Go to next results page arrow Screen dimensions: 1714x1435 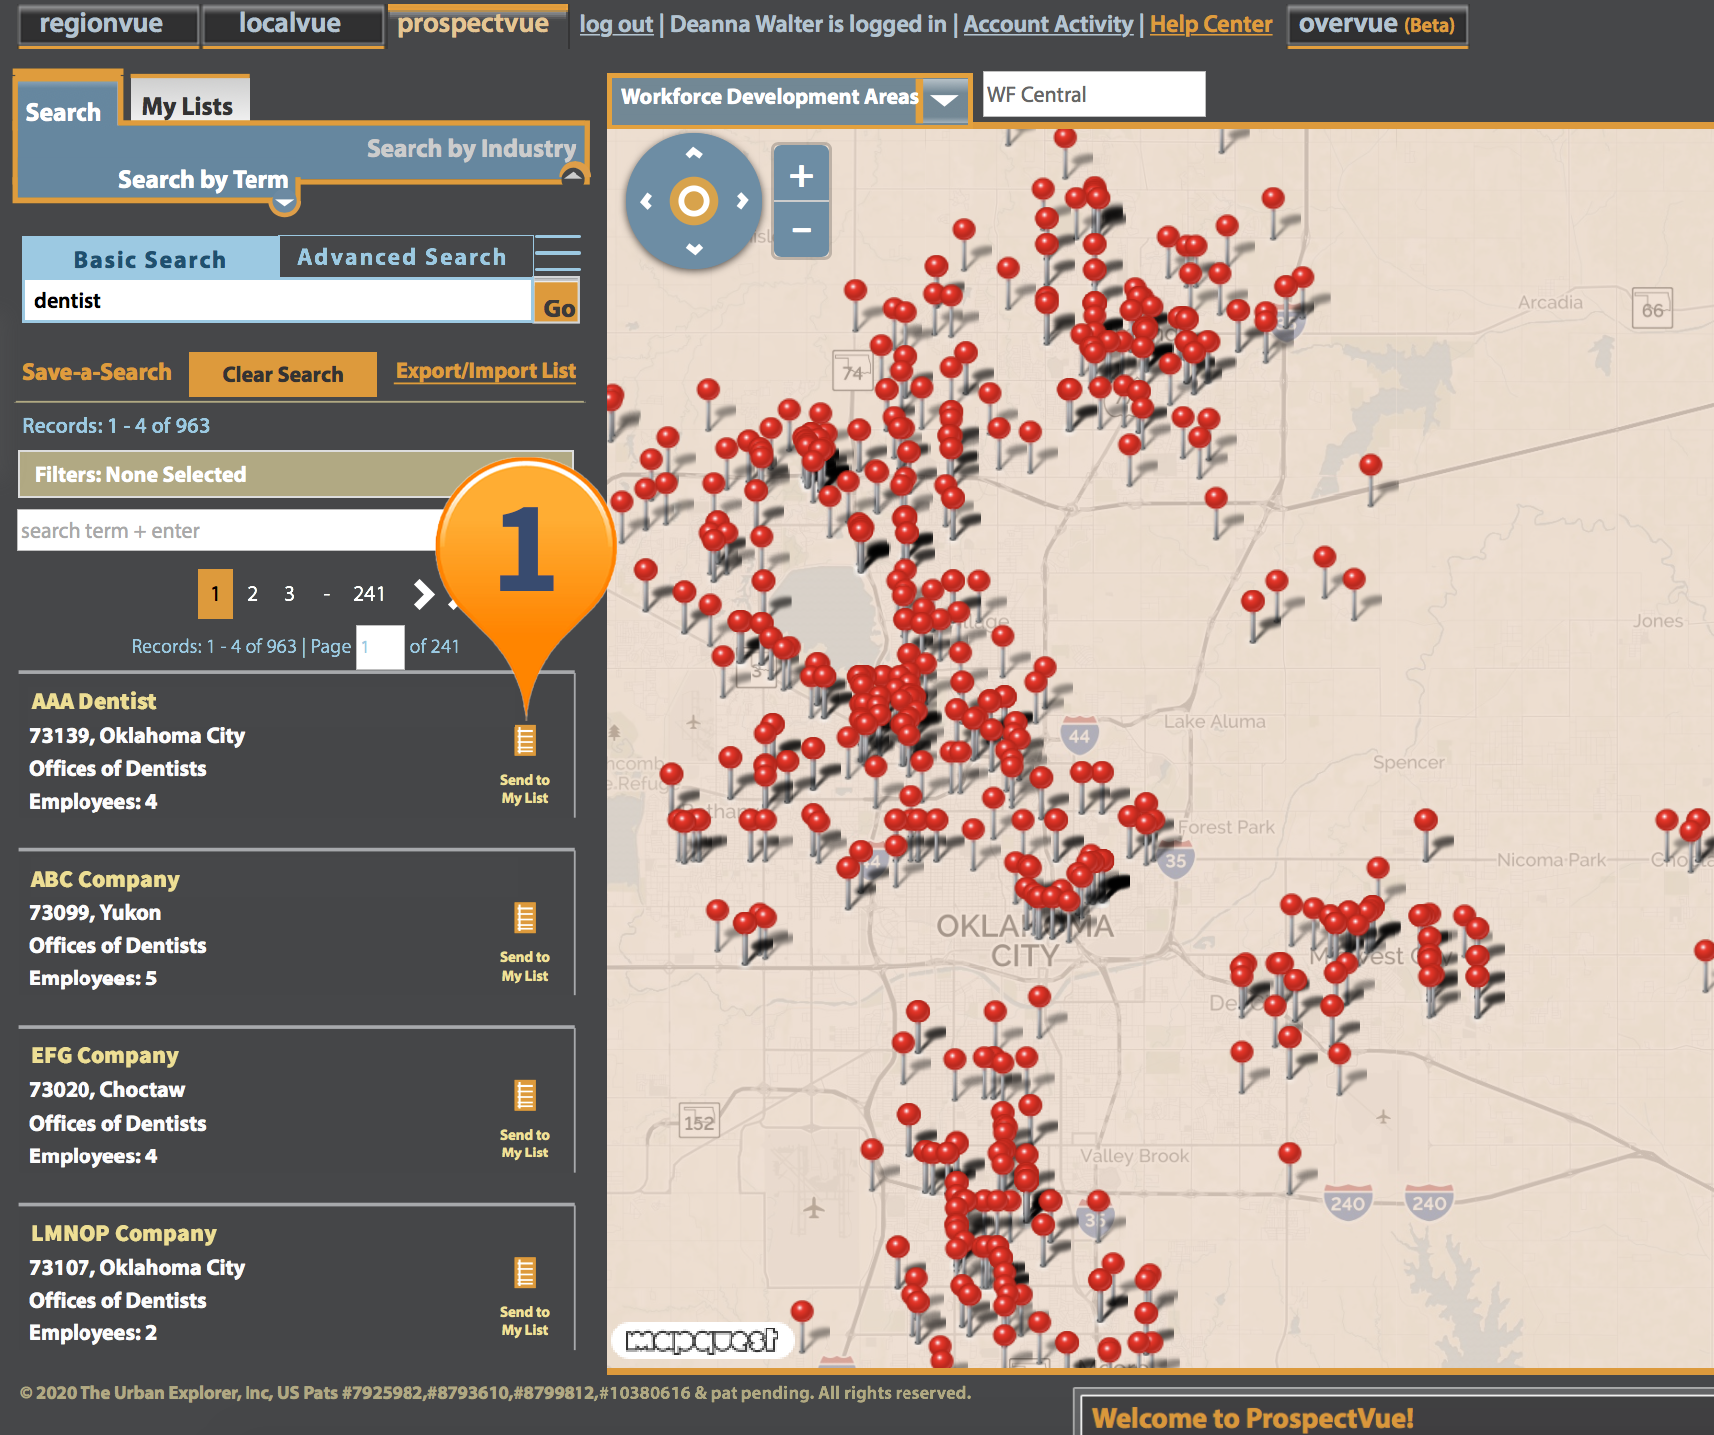point(423,594)
